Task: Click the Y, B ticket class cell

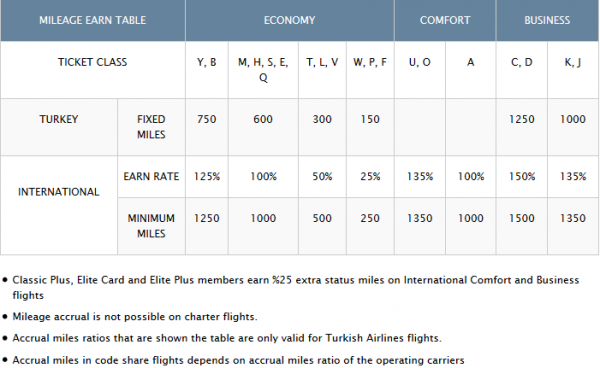Action: click(x=207, y=70)
